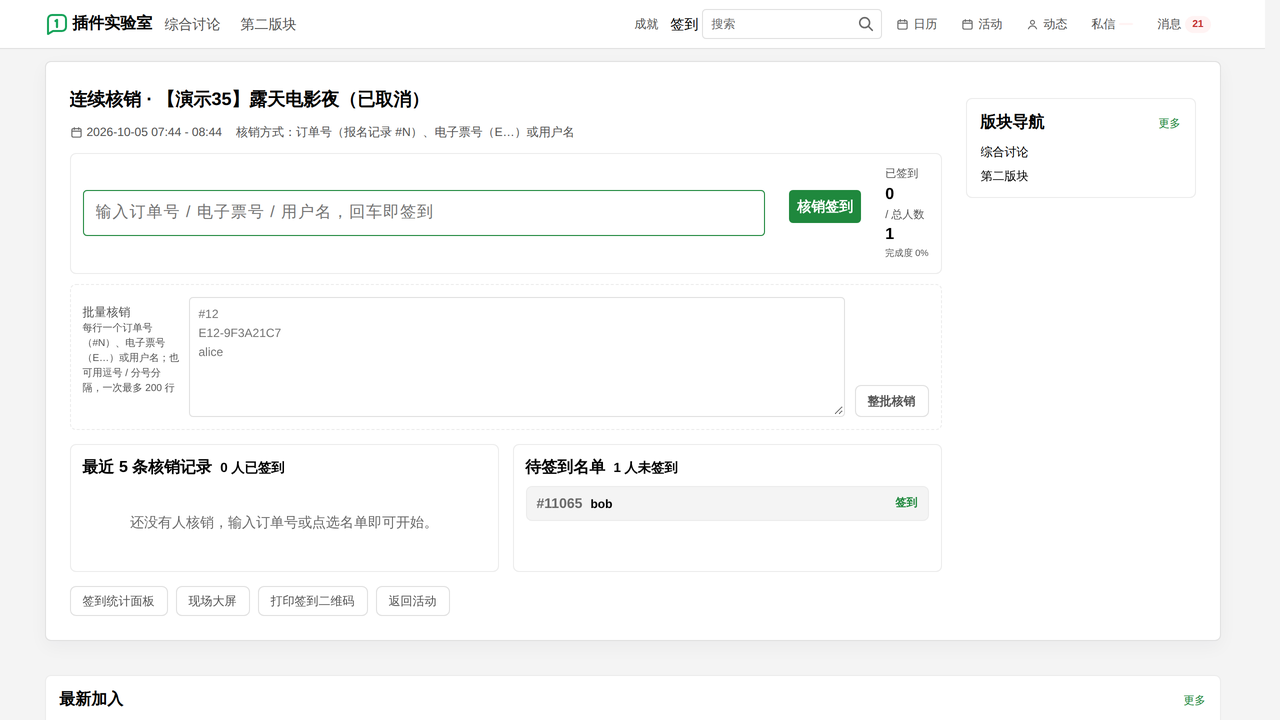Image resolution: width=1280 pixels, height=720 pixels.
Task: Click the 返回活动 button
Action: [413, 601]
